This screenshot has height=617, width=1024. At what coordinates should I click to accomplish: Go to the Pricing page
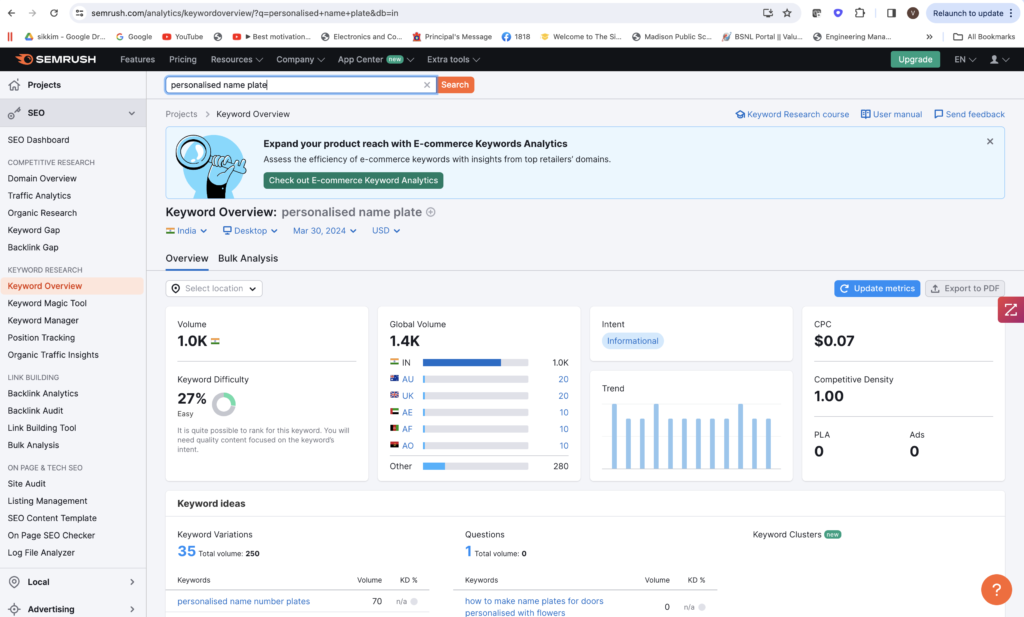[x=183, y=59]
